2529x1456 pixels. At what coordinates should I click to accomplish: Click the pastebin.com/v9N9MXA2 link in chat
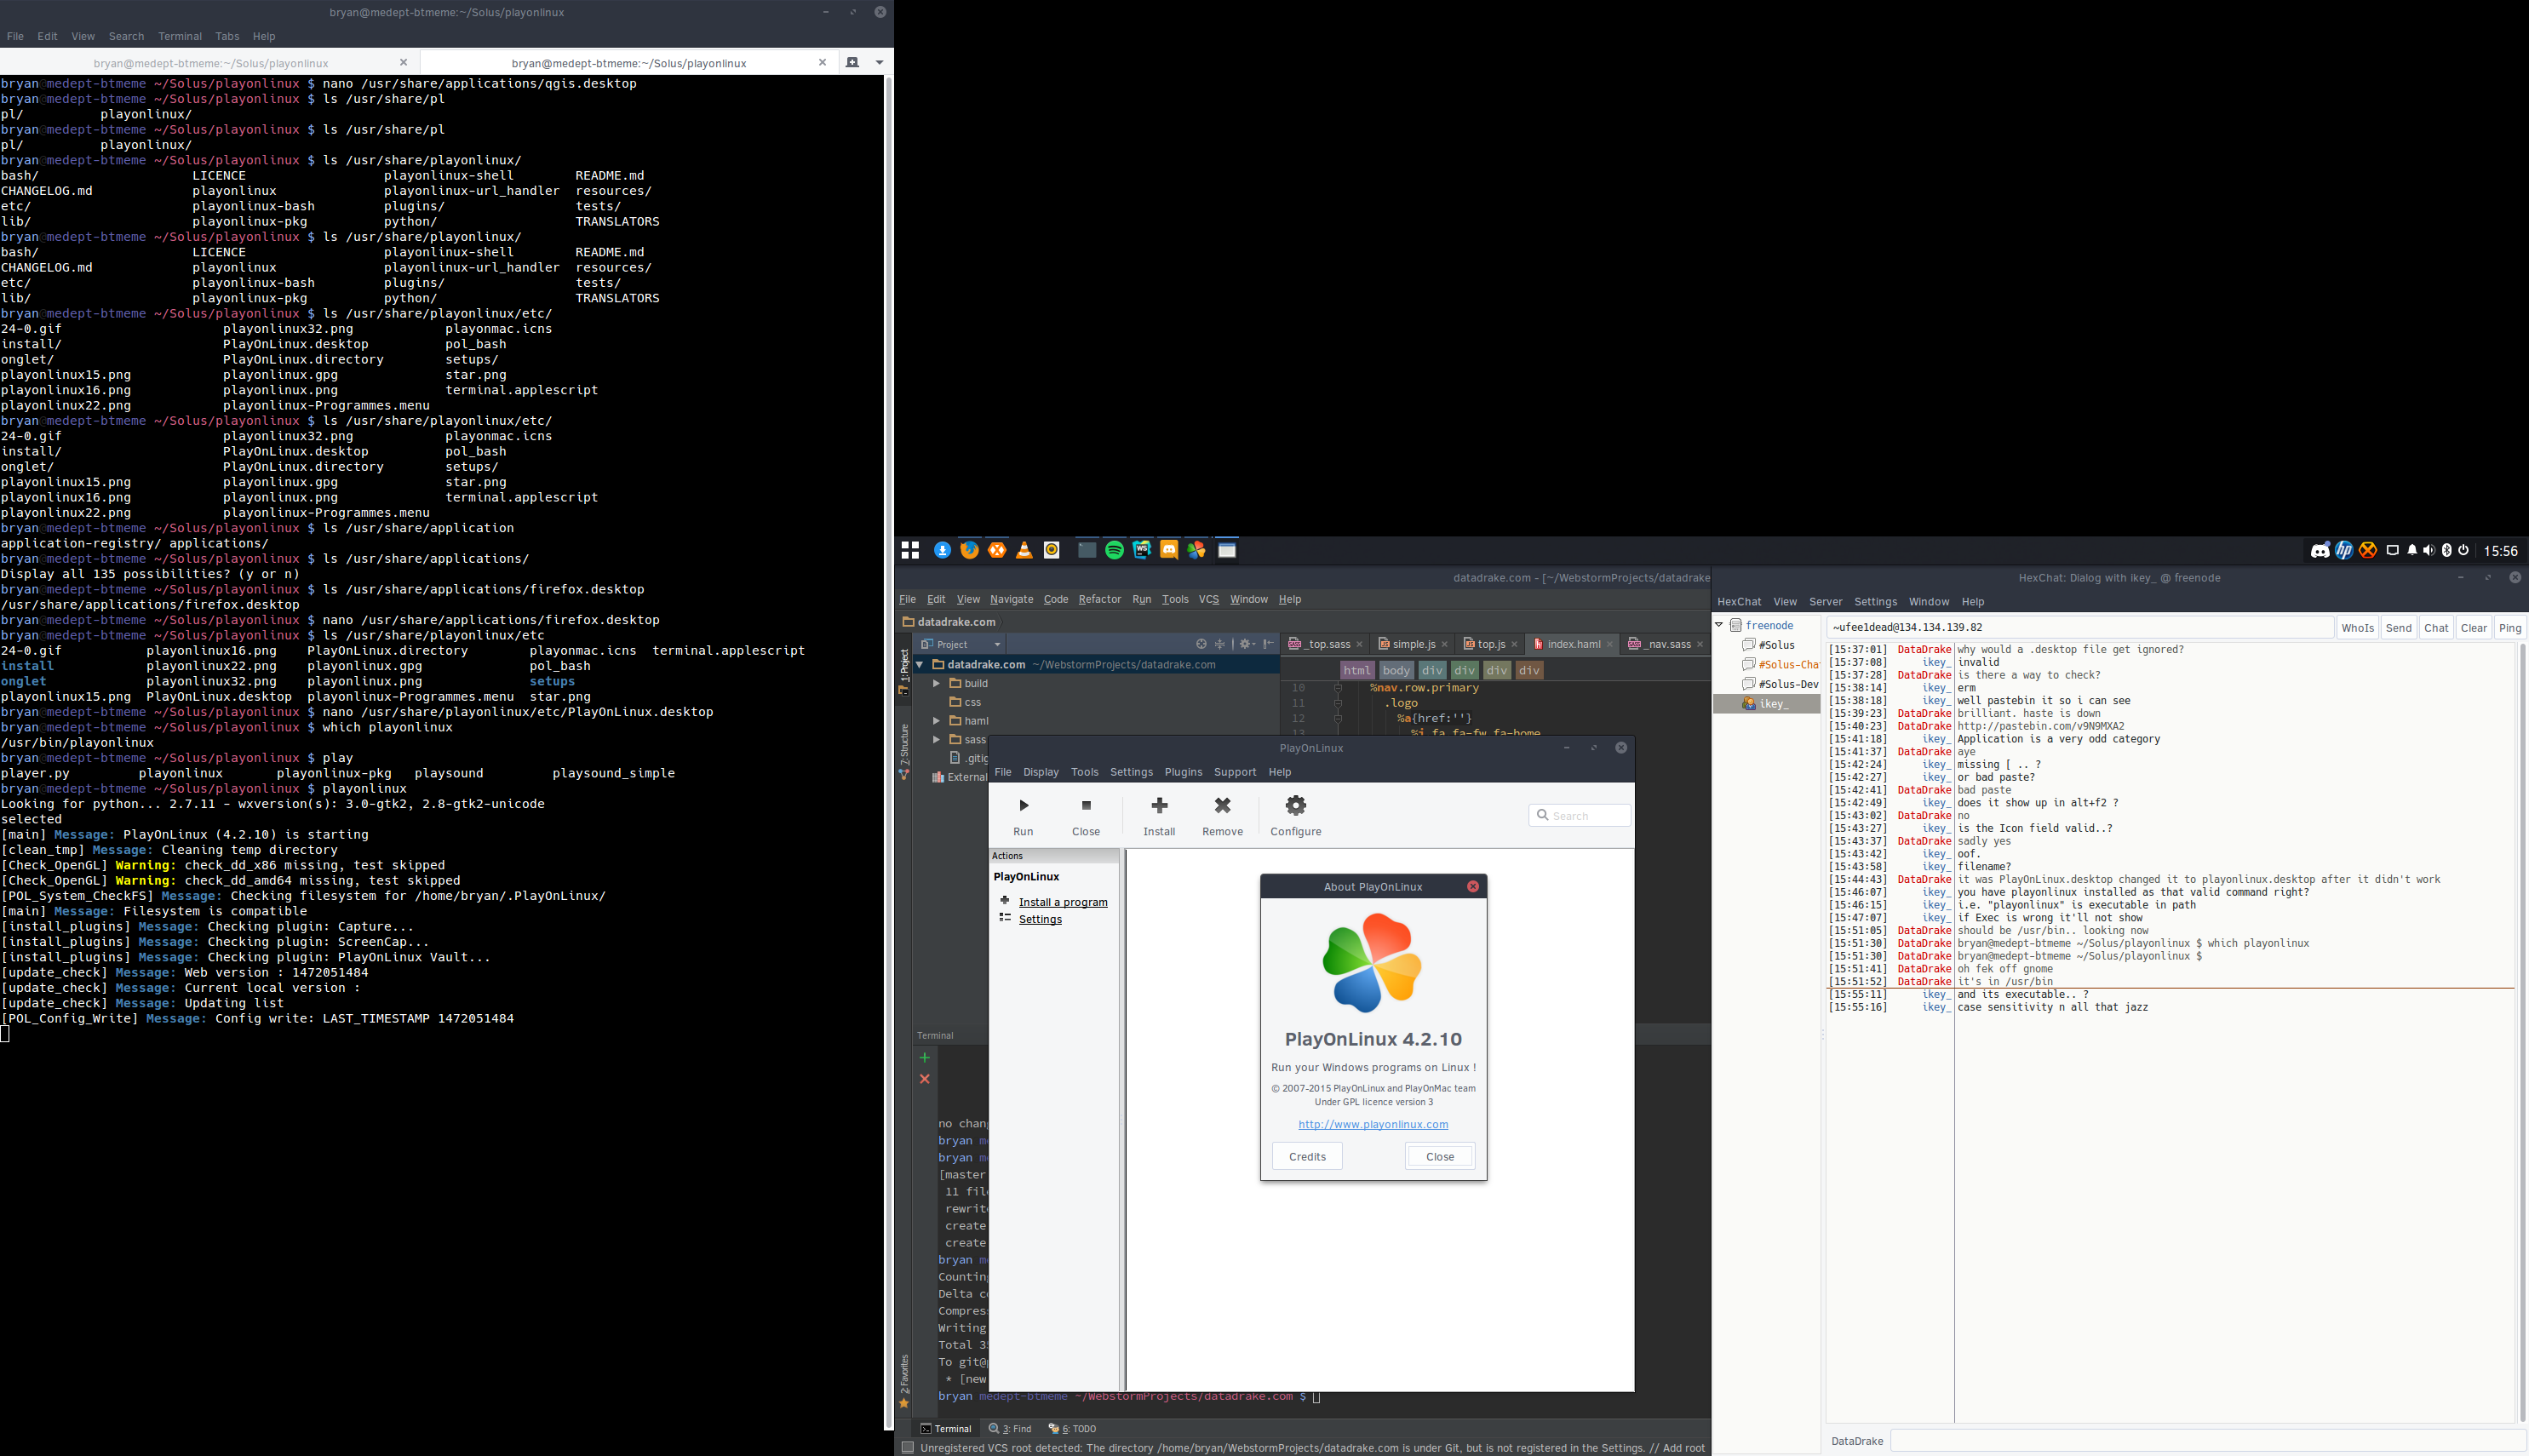(x=2040, y=727)
